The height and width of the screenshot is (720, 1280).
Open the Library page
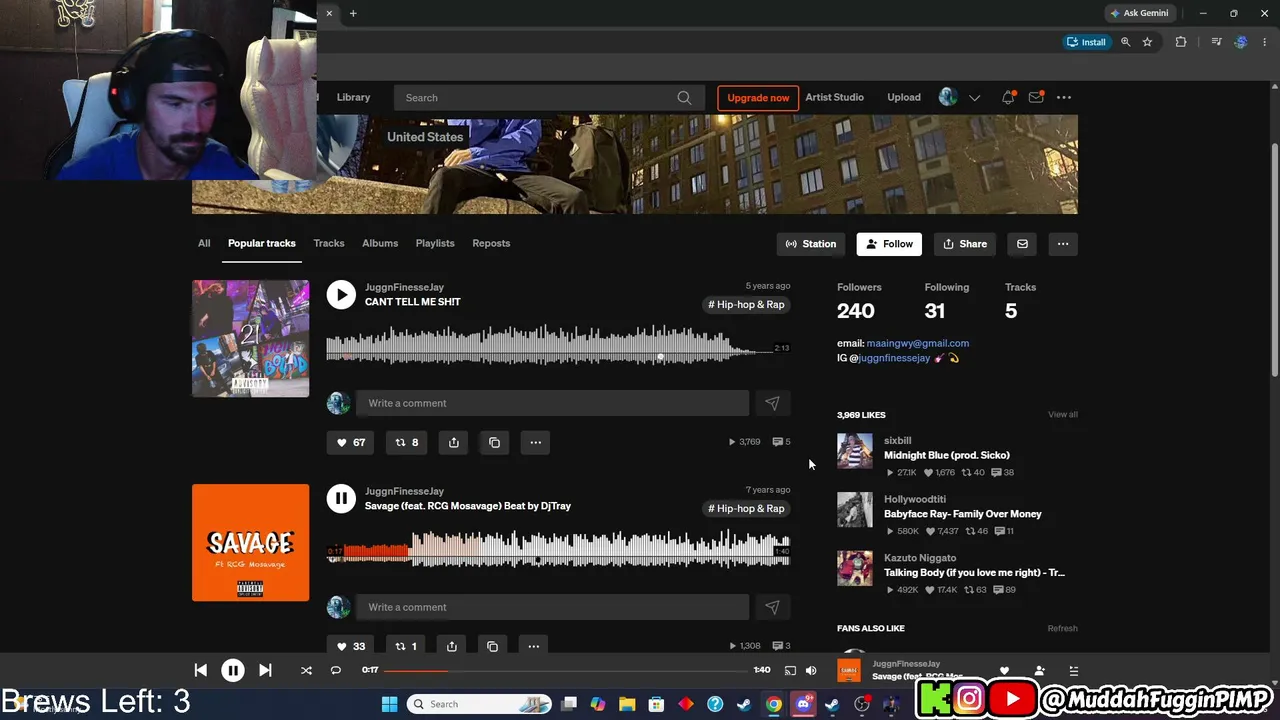353,97
